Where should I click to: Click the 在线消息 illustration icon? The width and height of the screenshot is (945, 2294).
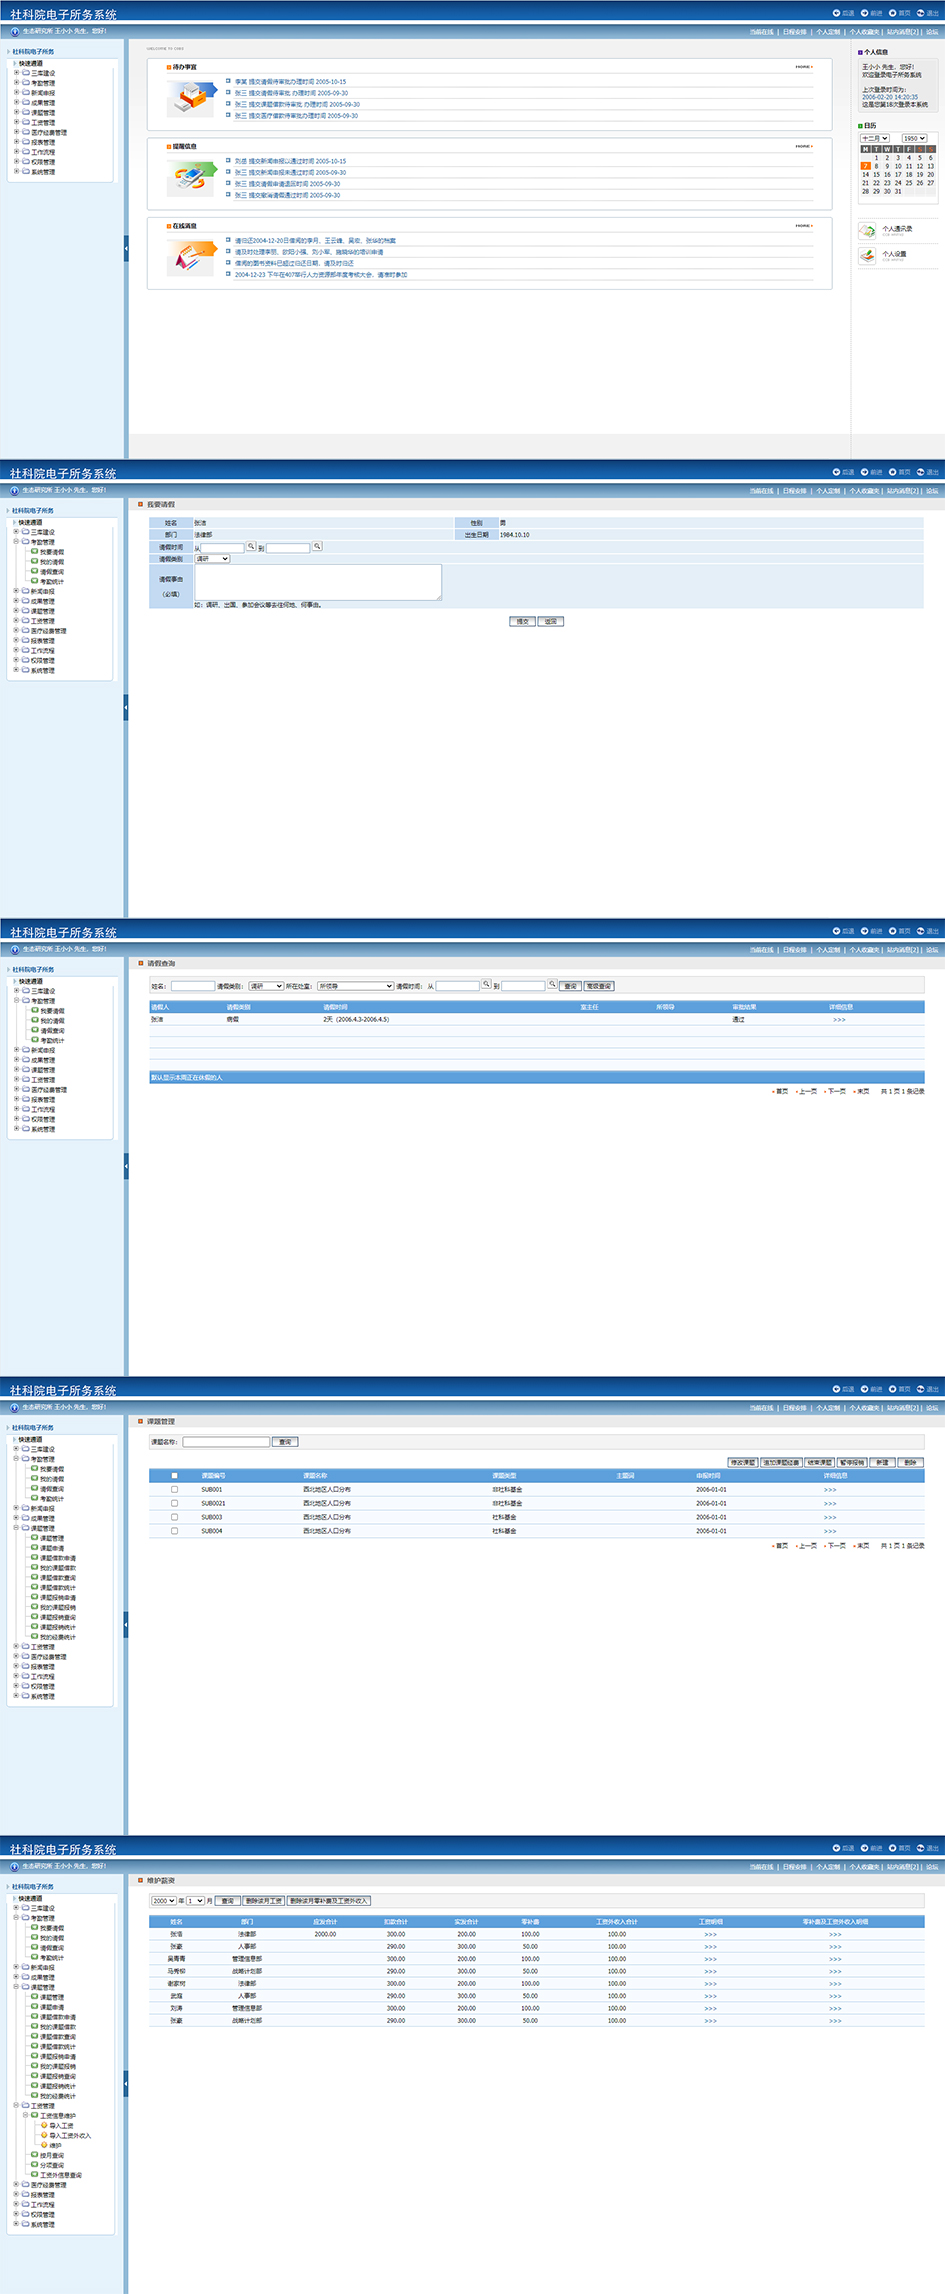click(x=191, y=257)
